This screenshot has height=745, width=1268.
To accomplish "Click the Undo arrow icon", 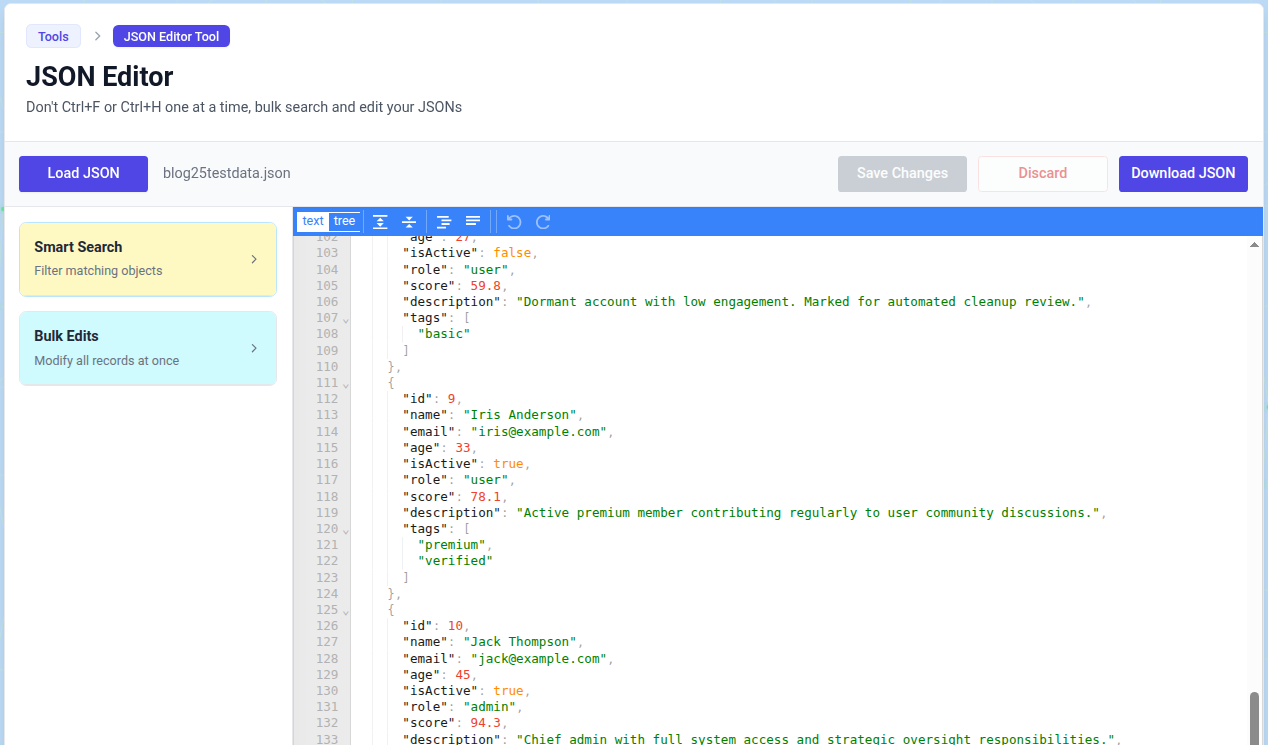I will [514, 222].
